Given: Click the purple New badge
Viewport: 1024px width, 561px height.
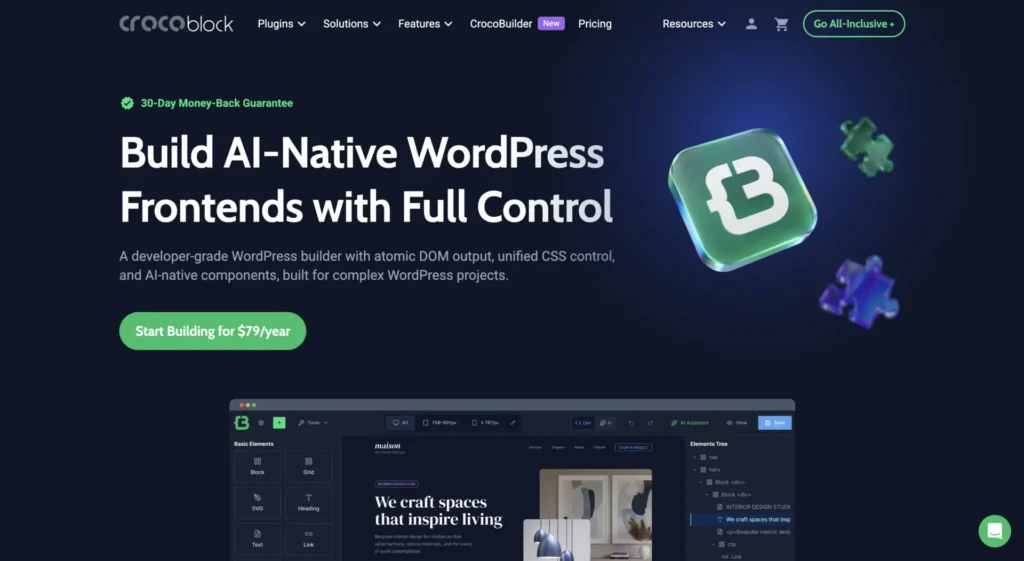Looking at the screenshot, I should (x=551, y=24).
